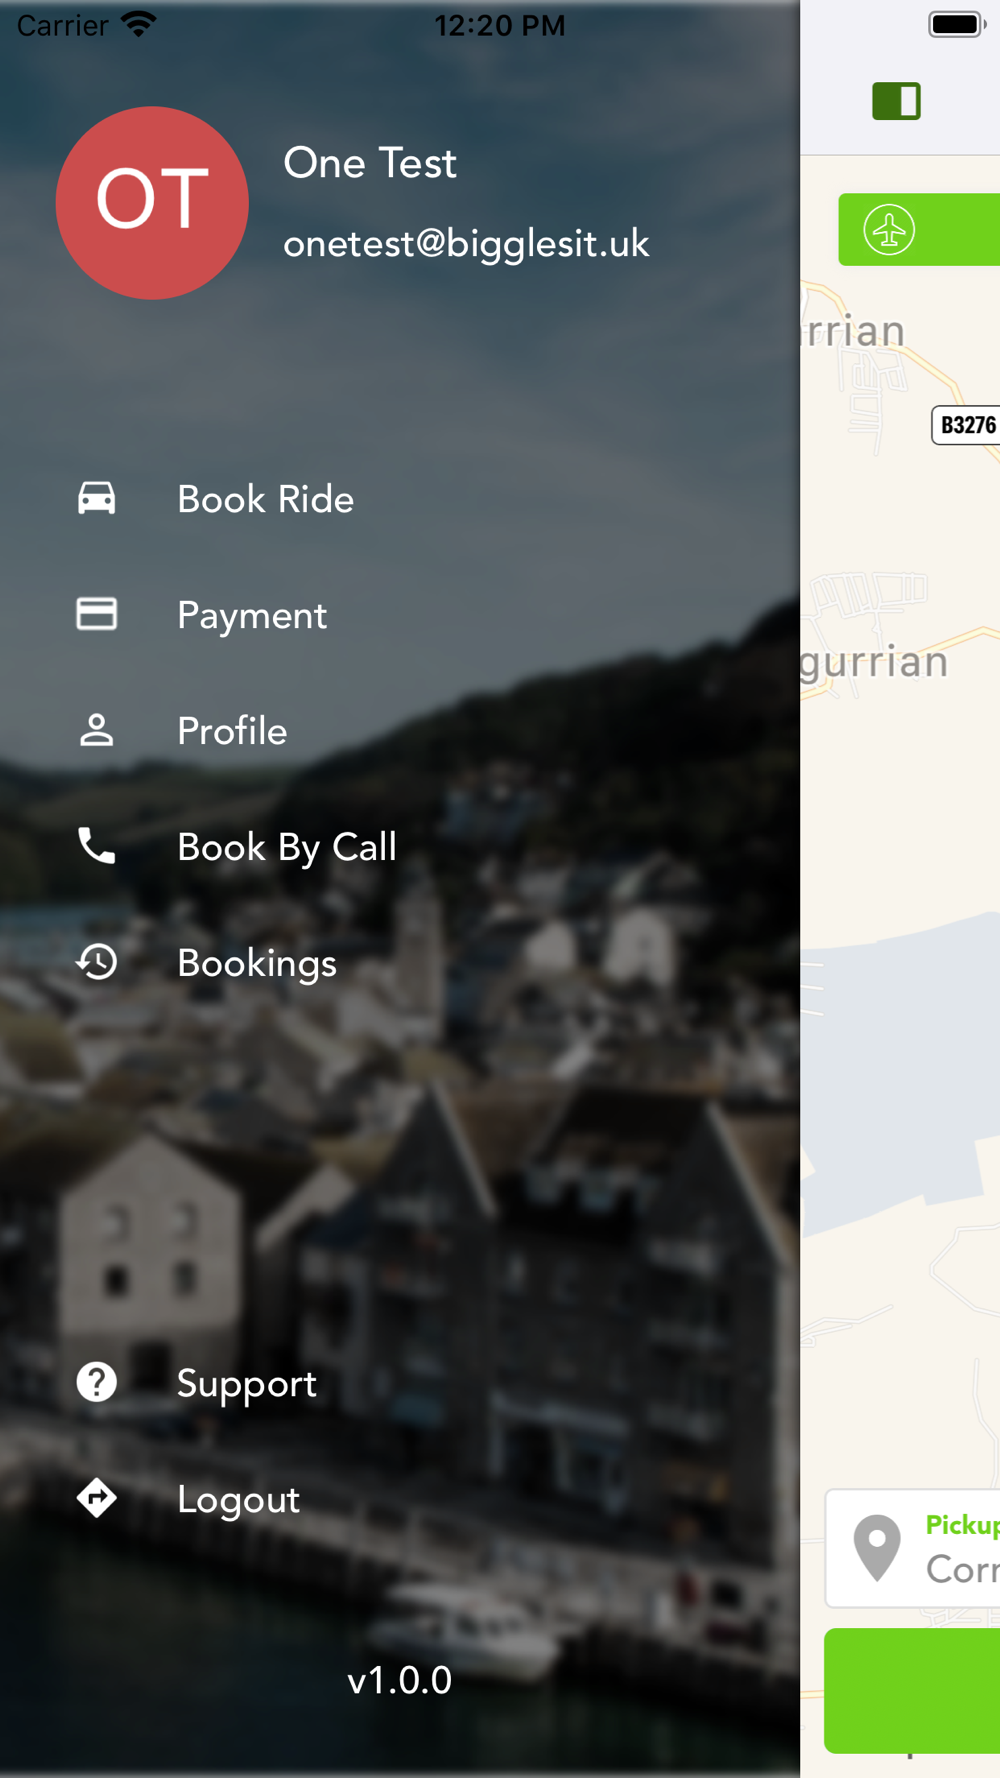
Task: Open the Payment menu item
Action: [x=252, y=615]
